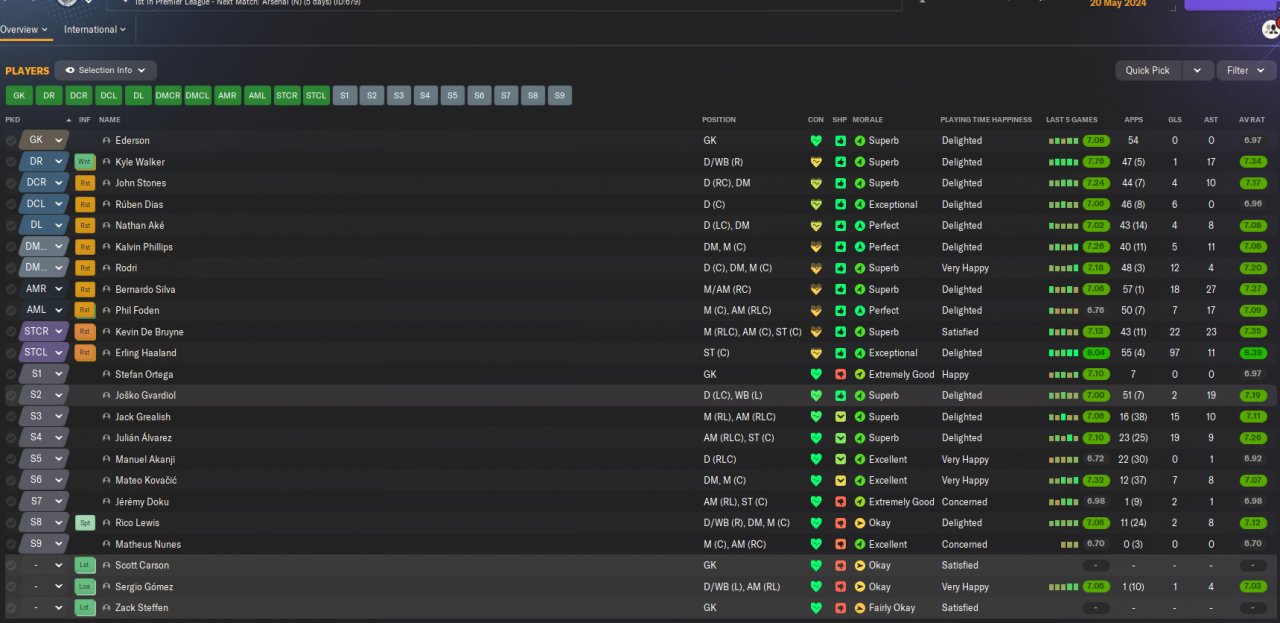Click the Rst badge next to Rodri
This screenshot has width=1280, height=623.
(85, 268)
